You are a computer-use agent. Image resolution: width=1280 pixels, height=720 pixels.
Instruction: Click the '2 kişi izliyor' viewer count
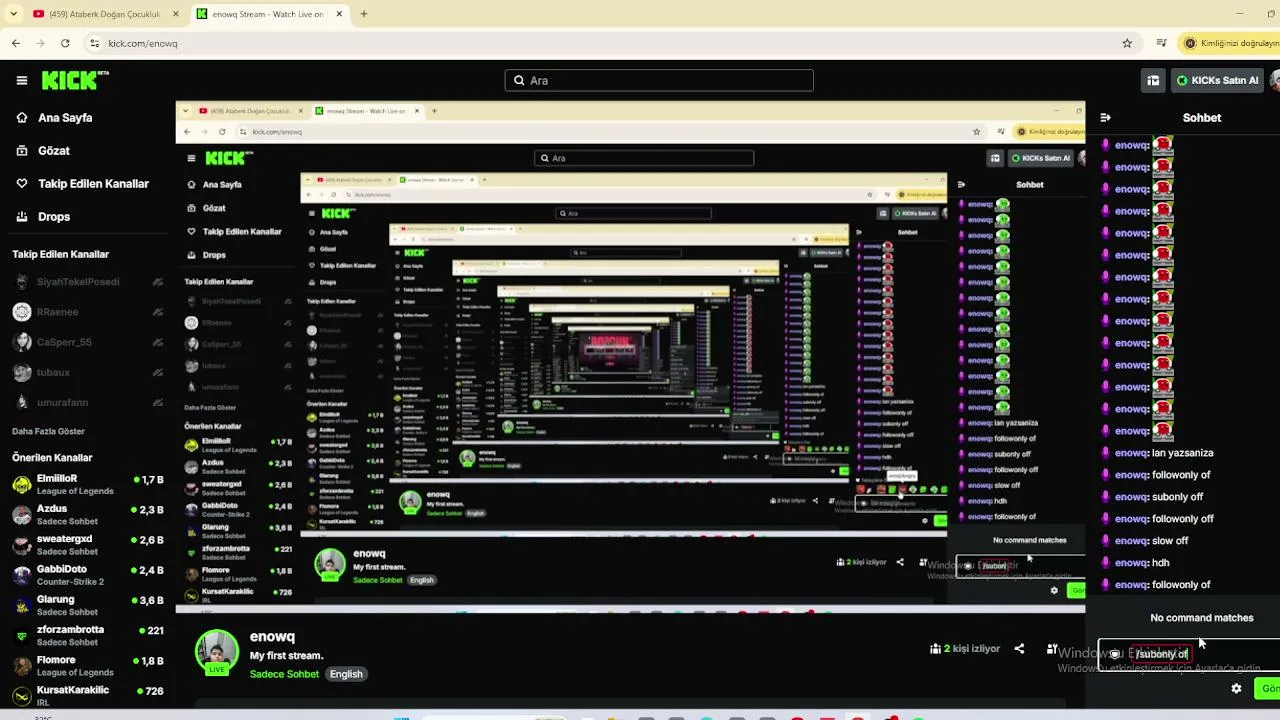(x=965, y=649)
